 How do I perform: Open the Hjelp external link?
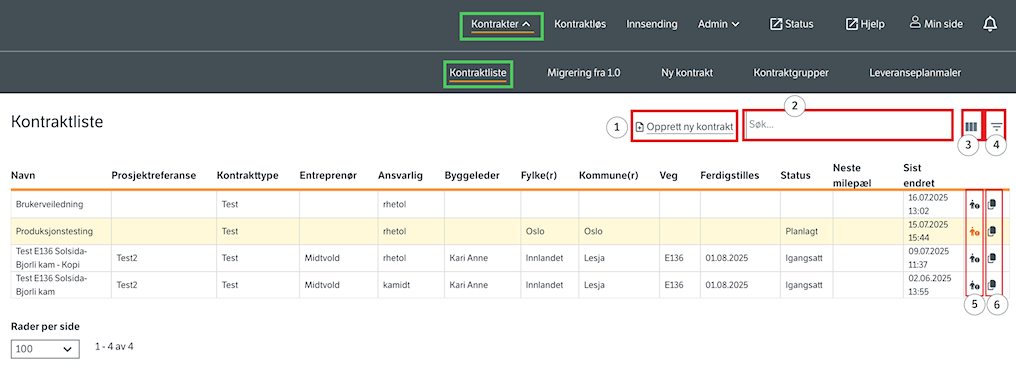click(865, 24)
